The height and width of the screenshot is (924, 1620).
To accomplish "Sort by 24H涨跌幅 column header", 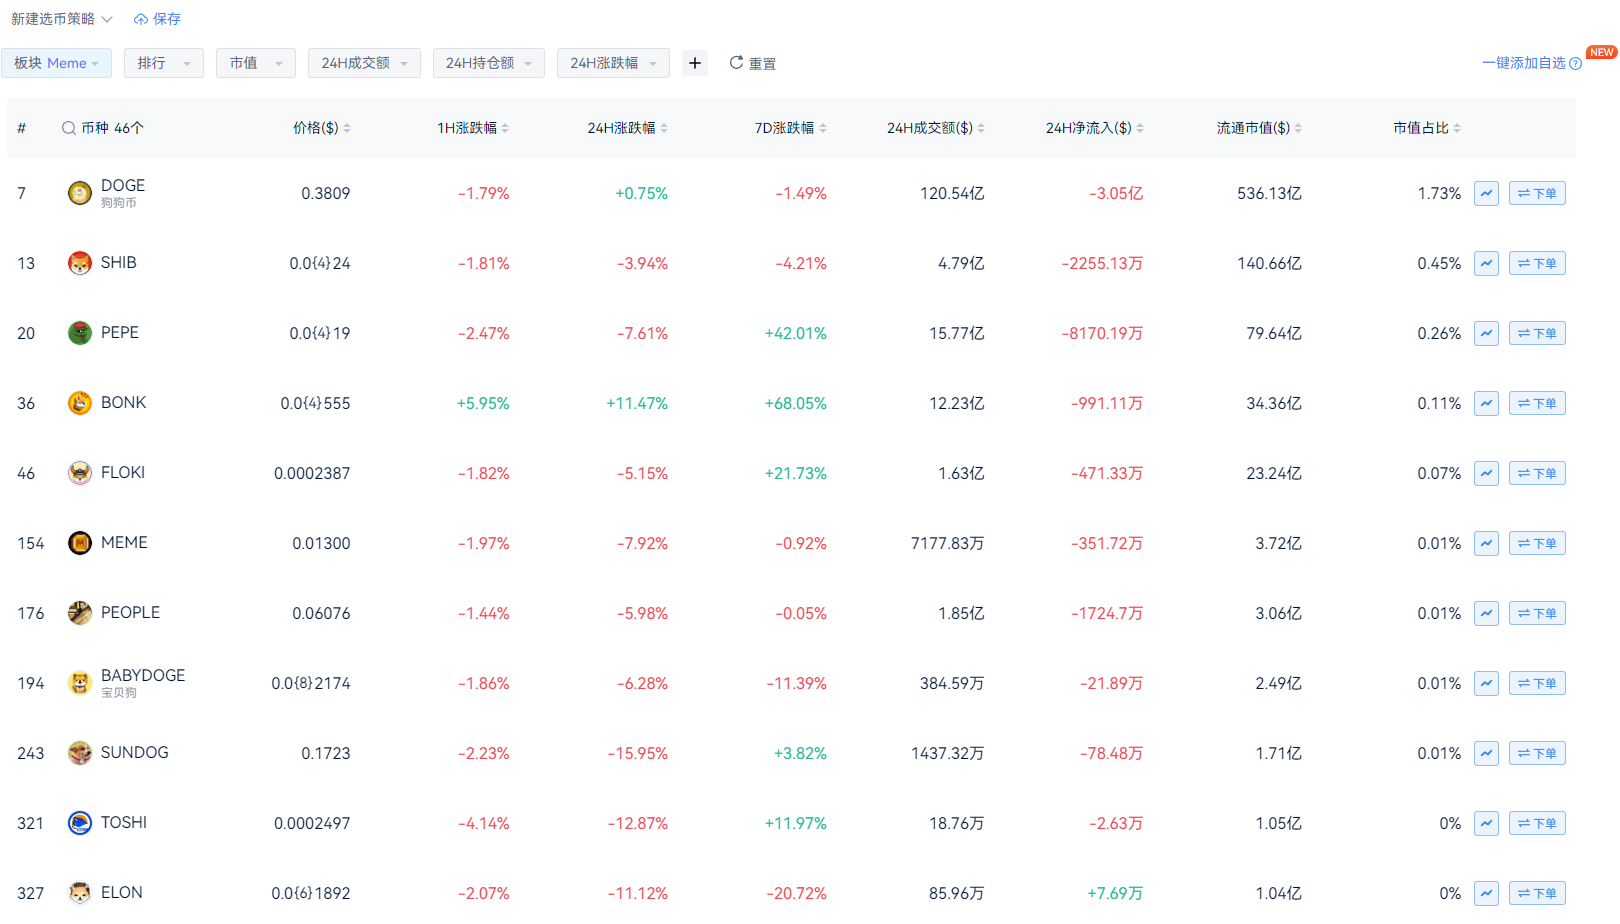I will (x=628, y=128).
